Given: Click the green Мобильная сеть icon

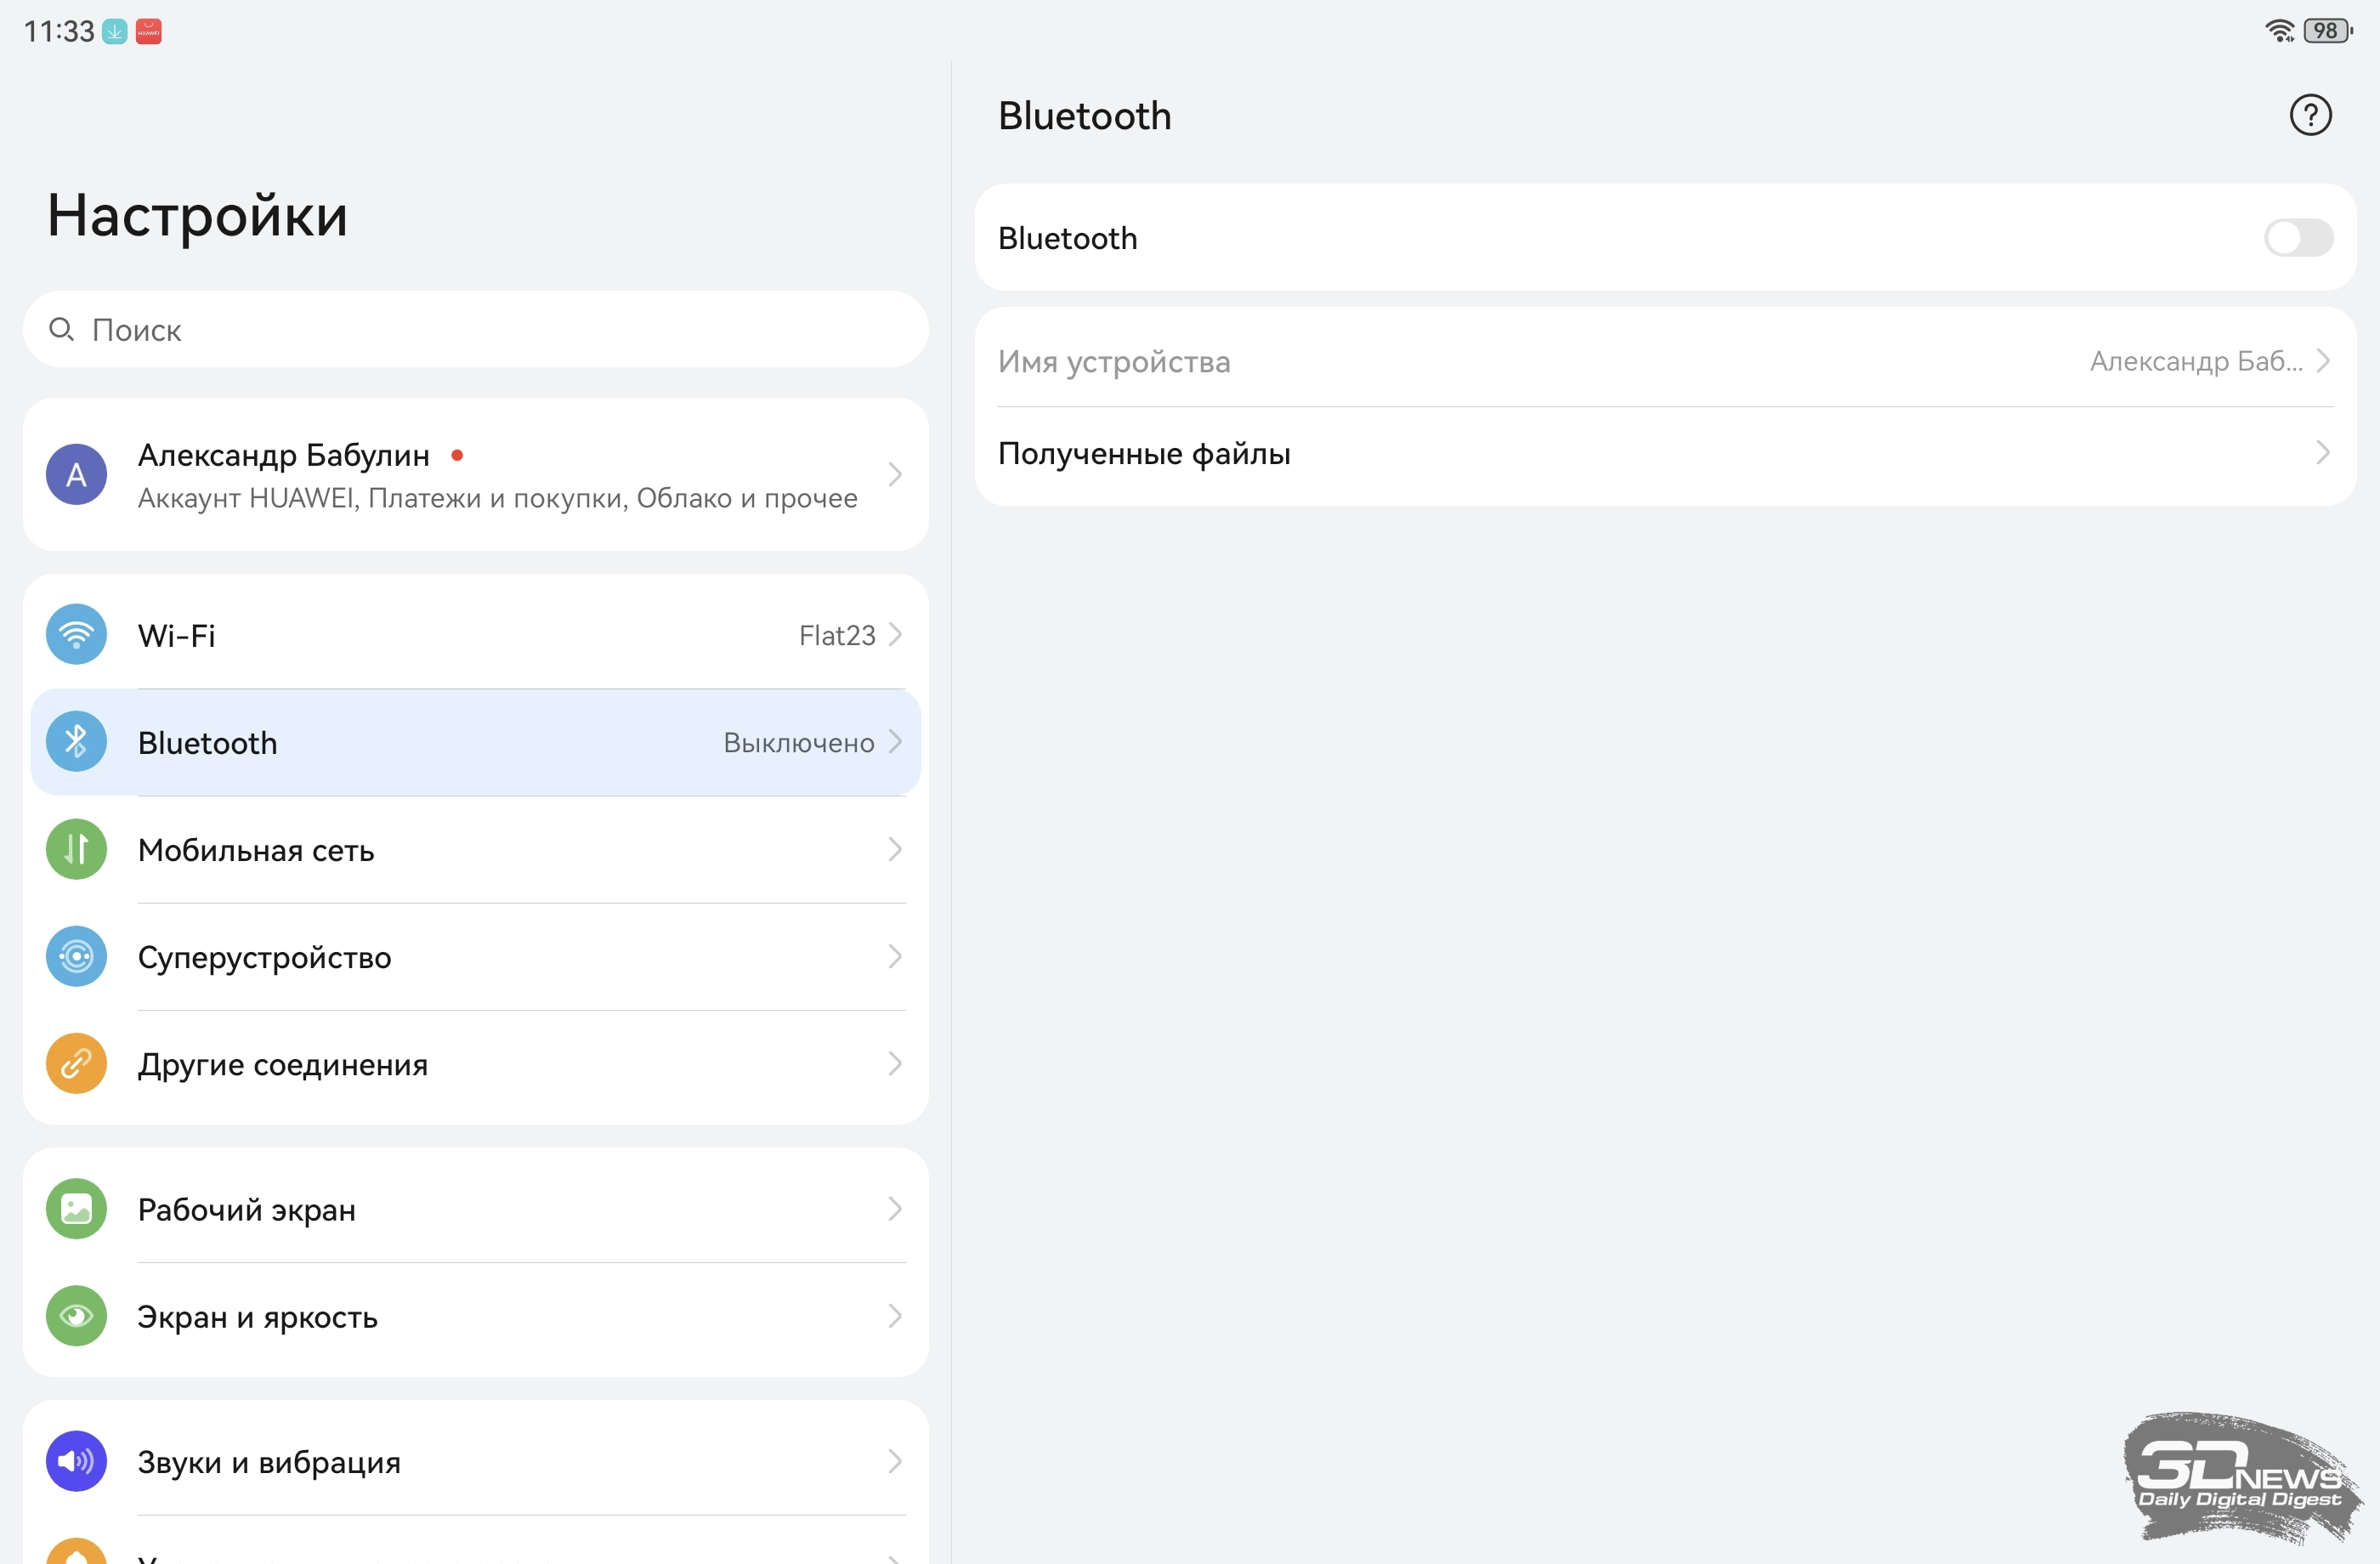Looking at the screenshot, I should click(76, 849).
